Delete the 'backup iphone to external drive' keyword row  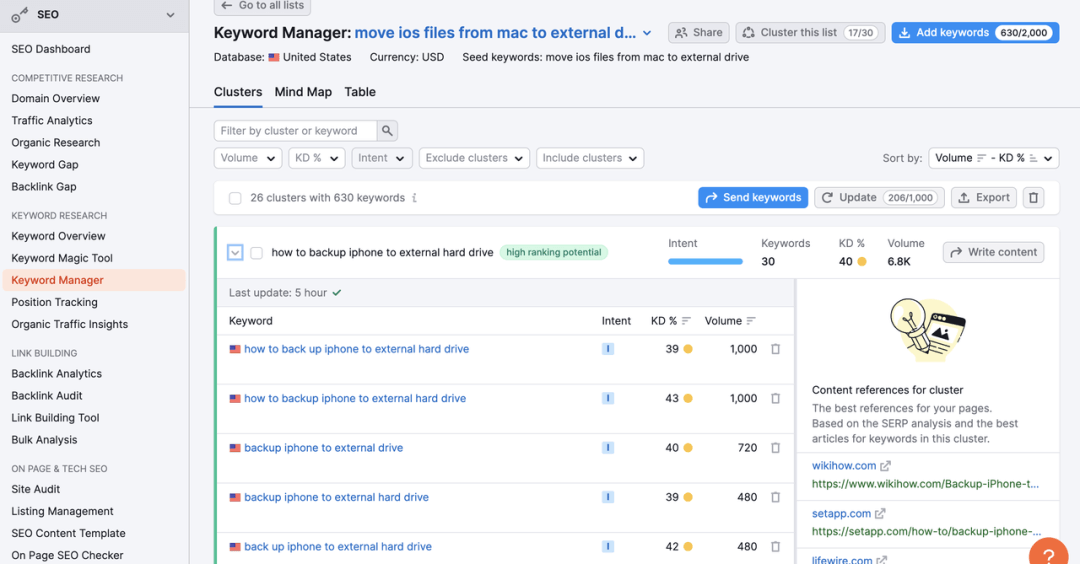tap(775, 448)
